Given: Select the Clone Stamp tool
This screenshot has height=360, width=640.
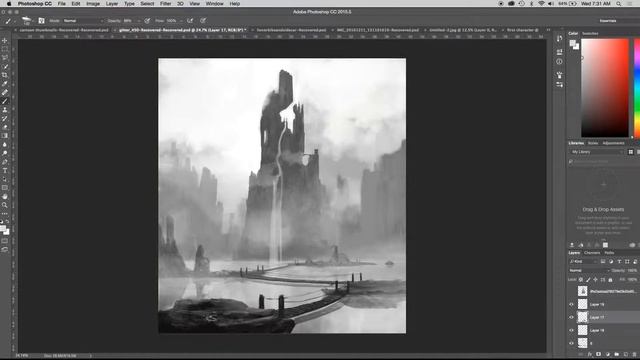Looking at the screenshot, I should pyautogui.click(x=5, y=110).
